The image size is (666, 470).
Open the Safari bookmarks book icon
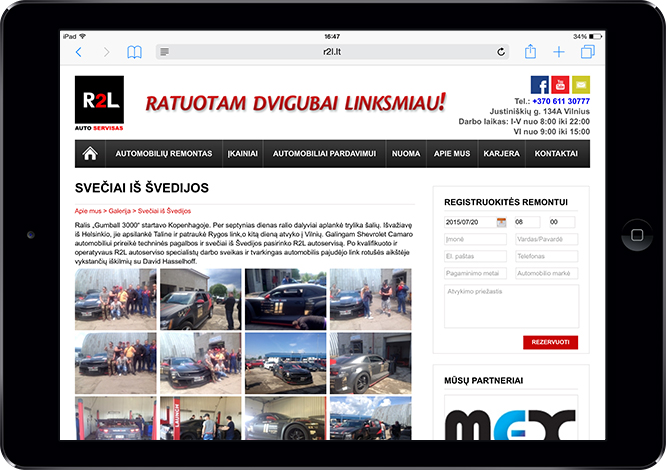pos(134,52)
